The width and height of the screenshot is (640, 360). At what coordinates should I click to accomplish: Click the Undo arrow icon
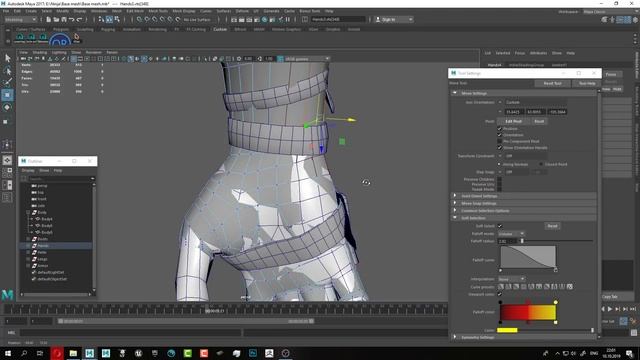71,19
